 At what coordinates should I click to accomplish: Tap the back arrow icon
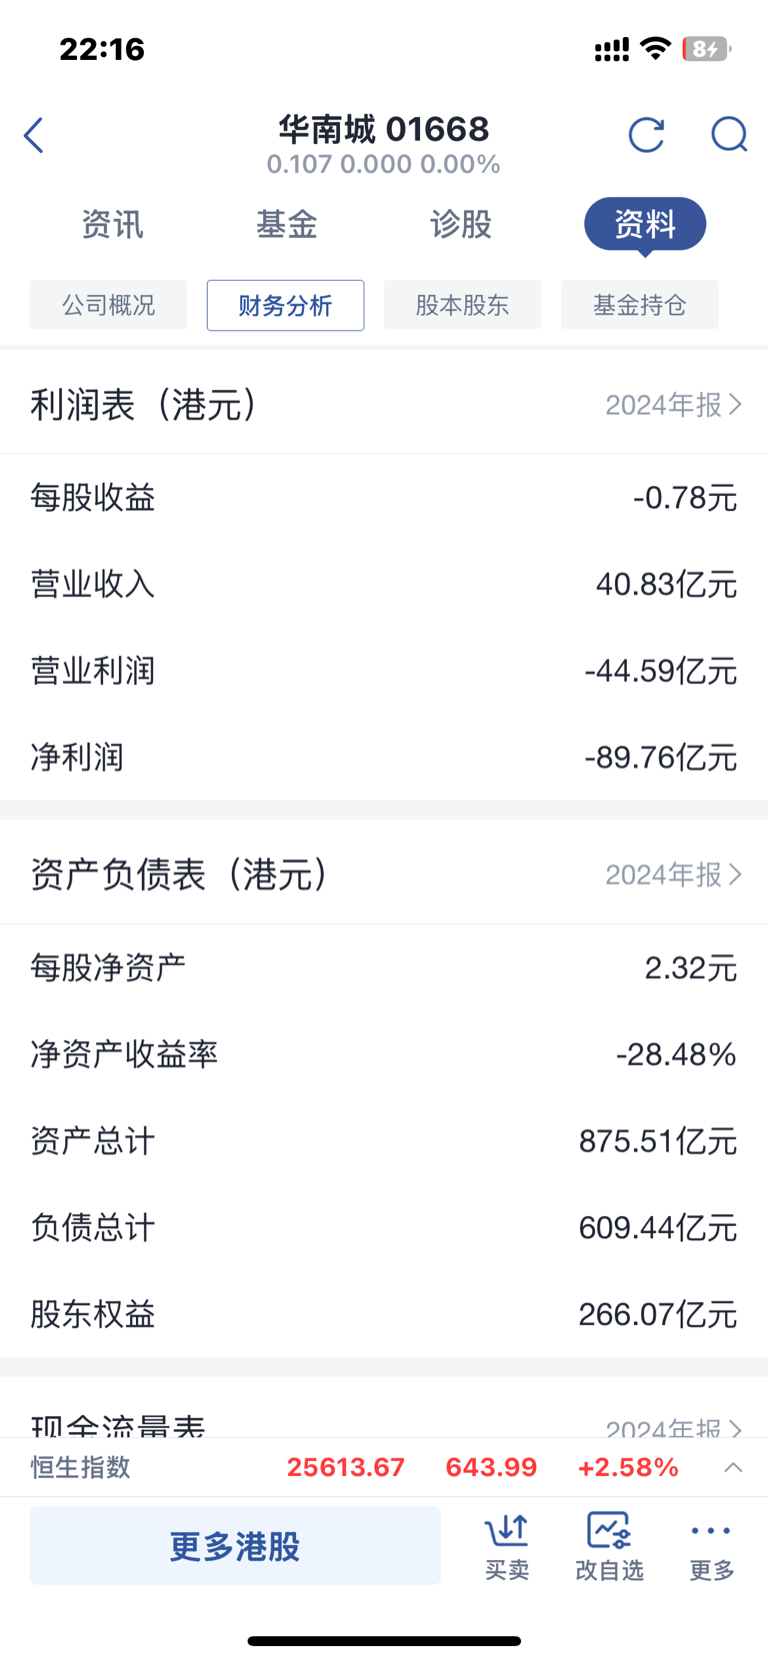[x=34, y=135]
